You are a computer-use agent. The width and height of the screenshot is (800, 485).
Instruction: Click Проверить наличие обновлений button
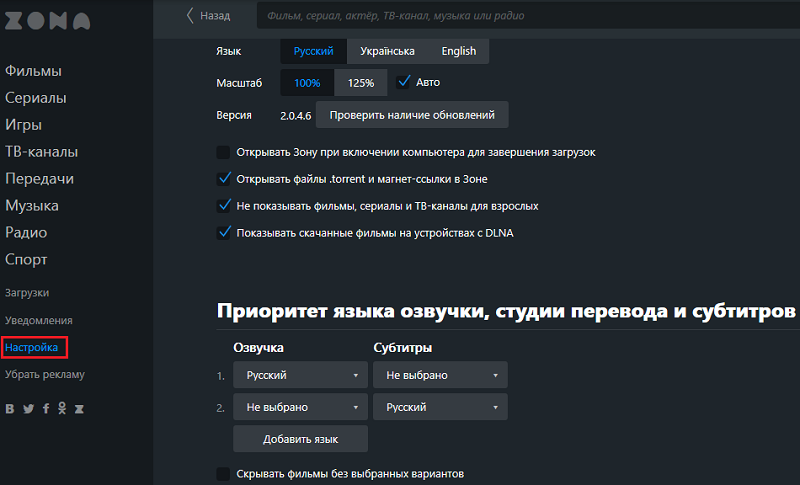tap(412, 115)
